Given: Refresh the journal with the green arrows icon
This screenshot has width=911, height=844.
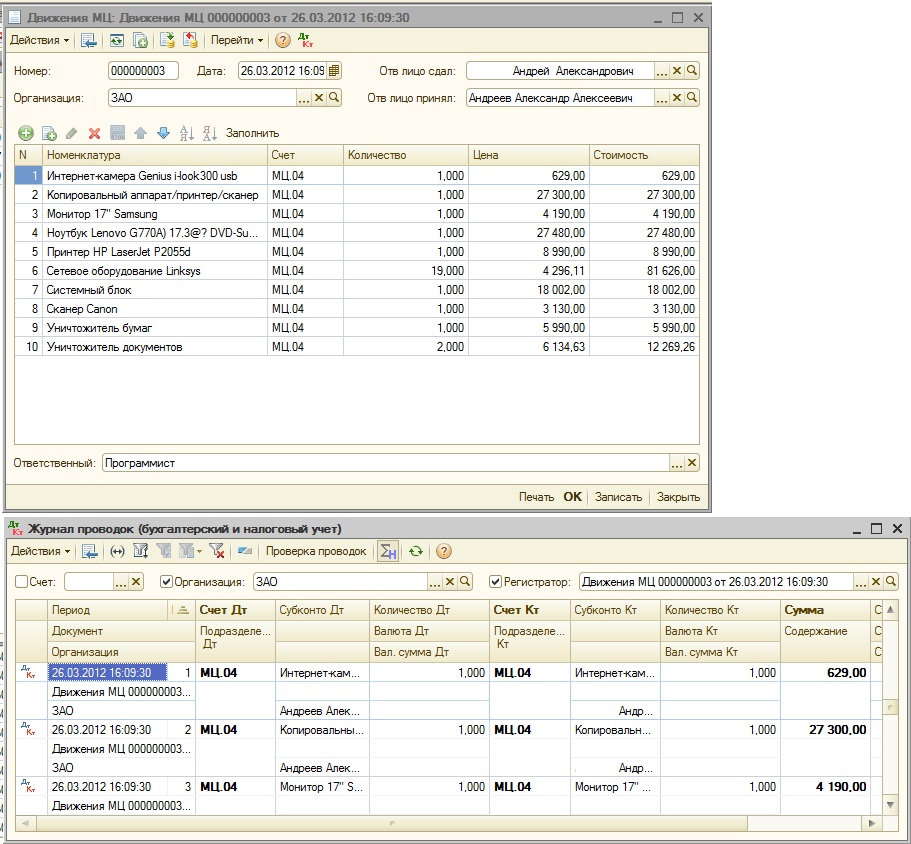Looking at the screenshot, I should (x=415, y=551).
